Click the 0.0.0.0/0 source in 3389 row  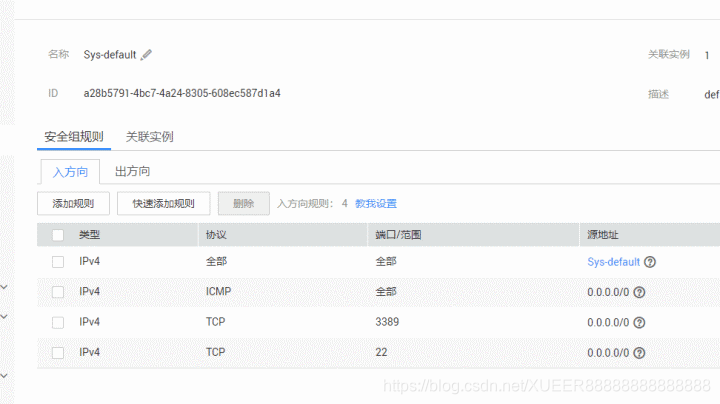click(608, 322)
